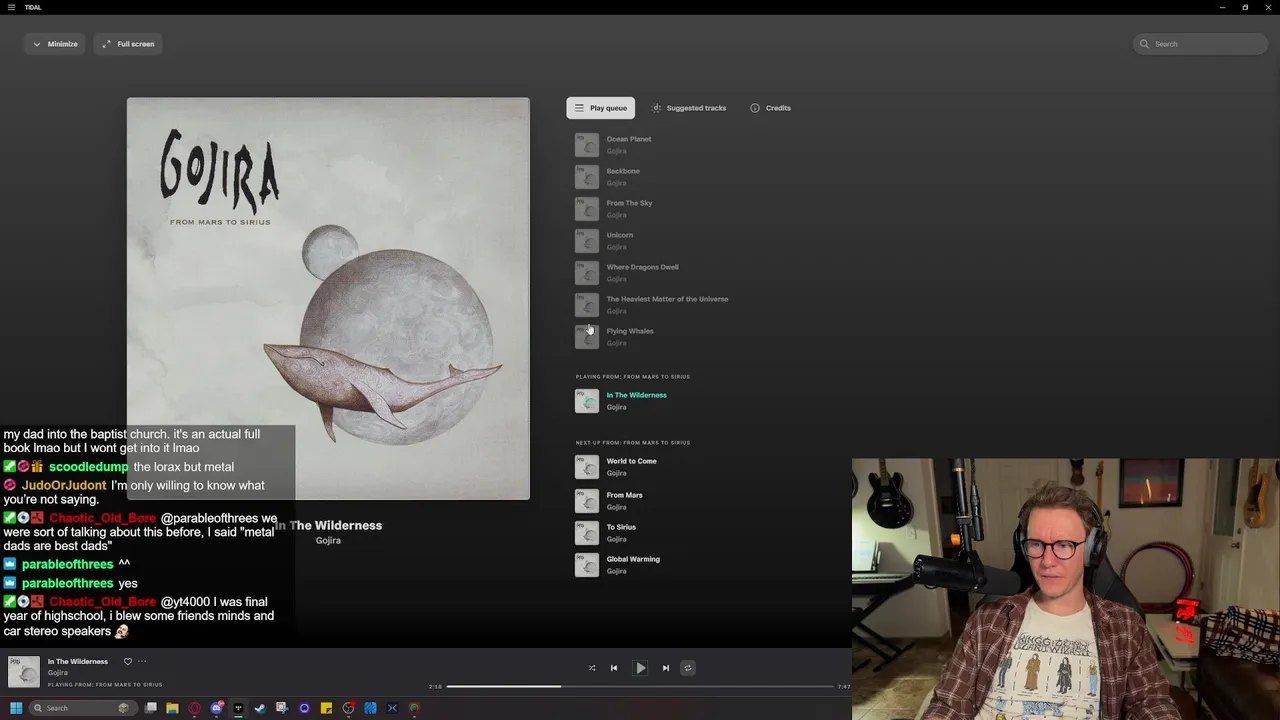Click the World to Come album thumbnail
Viewport: 1280px width, 720px height.
(x=587, y=467)
